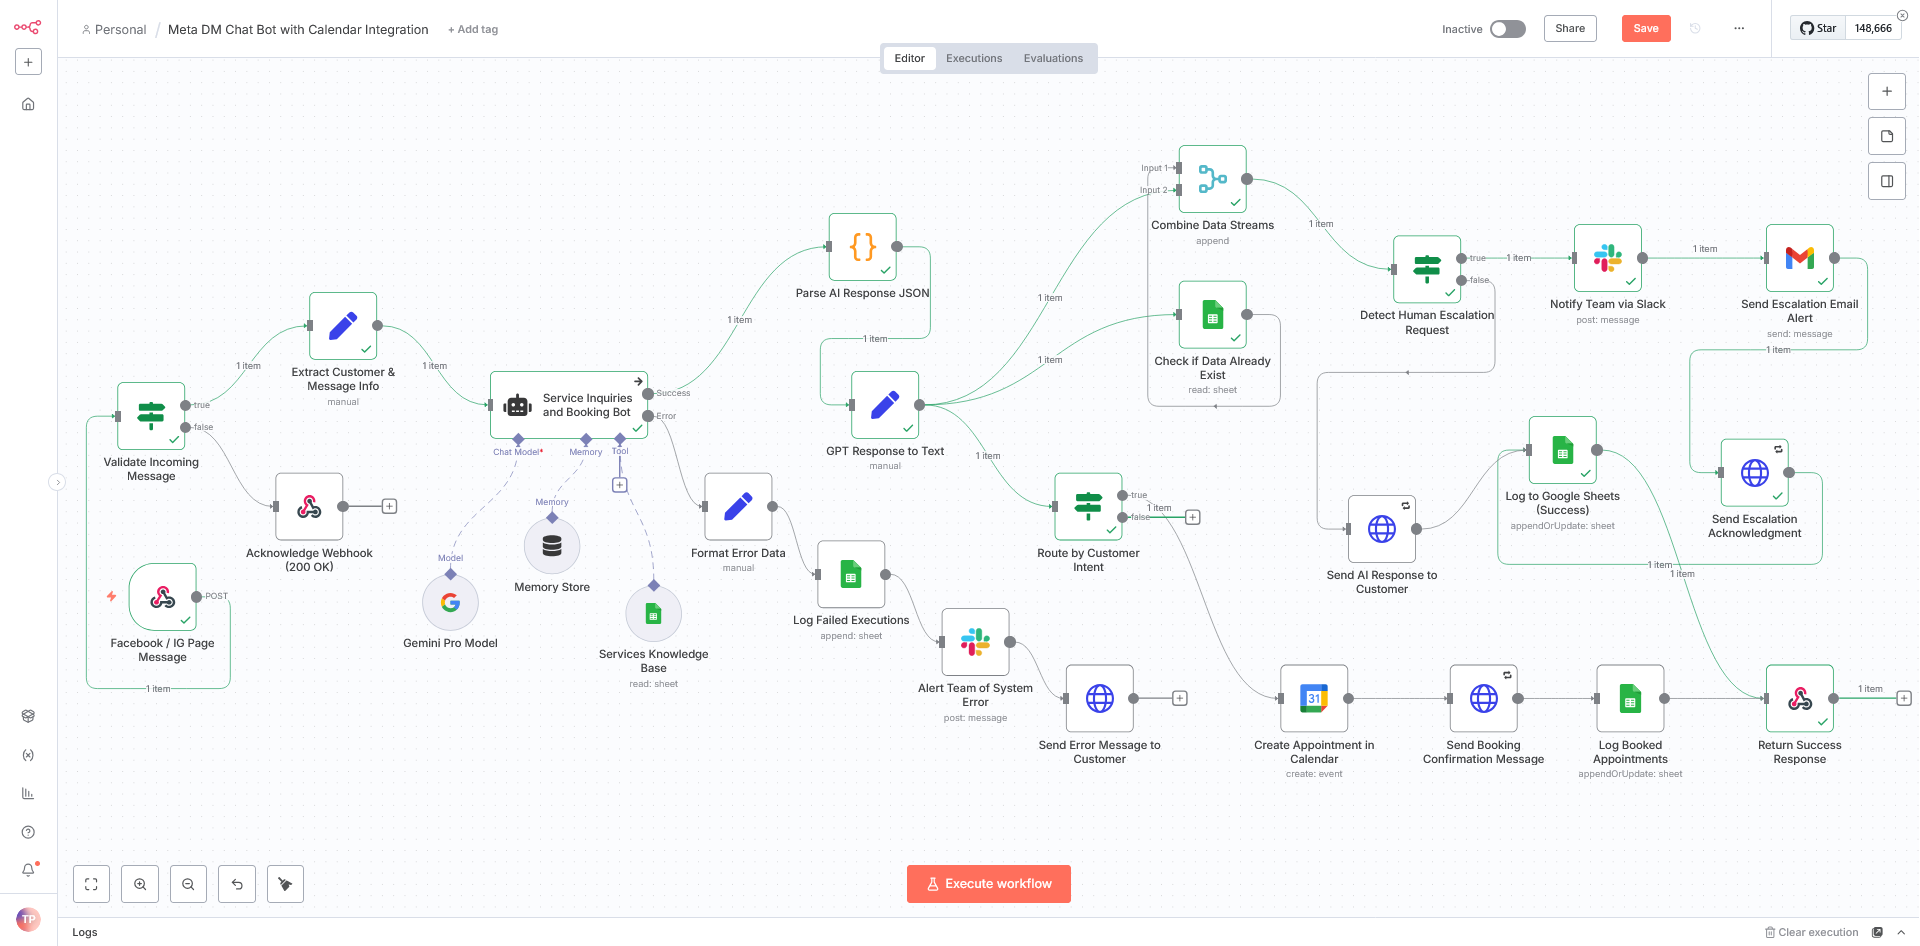Open the workflow options ellipsis menu

(1739, 29)
